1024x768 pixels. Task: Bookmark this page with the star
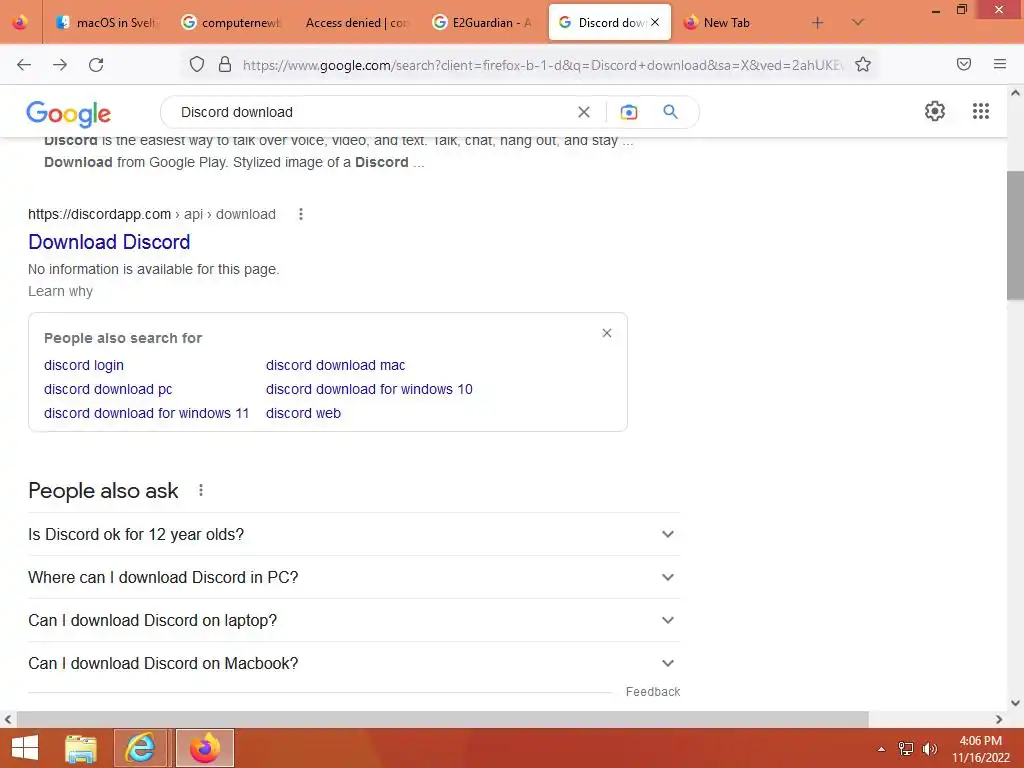[863, 64]
